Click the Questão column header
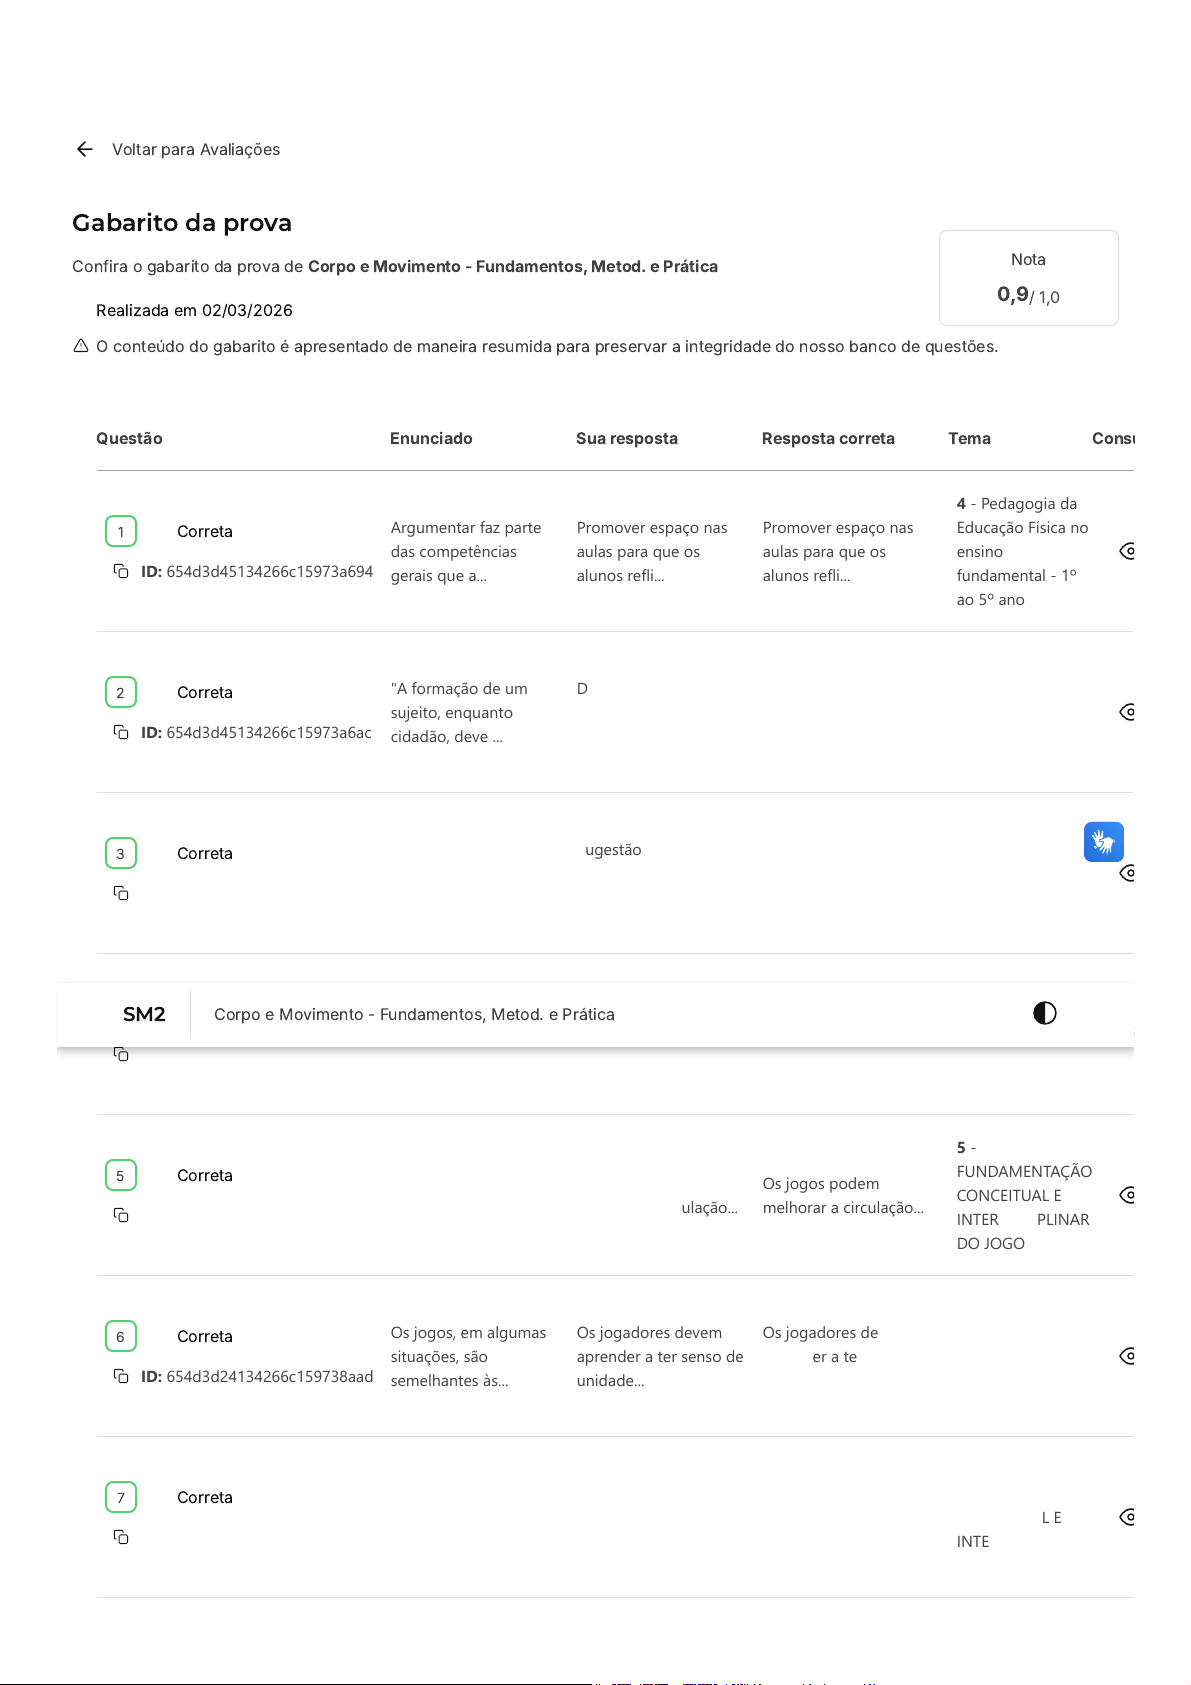This screenshot has width=1191, height=1685. point(129,438)
